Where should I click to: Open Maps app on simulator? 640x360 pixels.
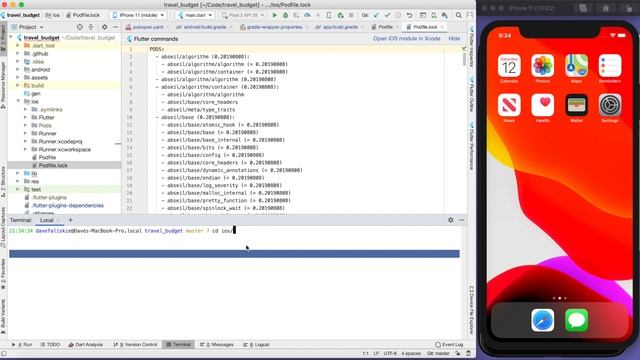[x=576, y=66]
